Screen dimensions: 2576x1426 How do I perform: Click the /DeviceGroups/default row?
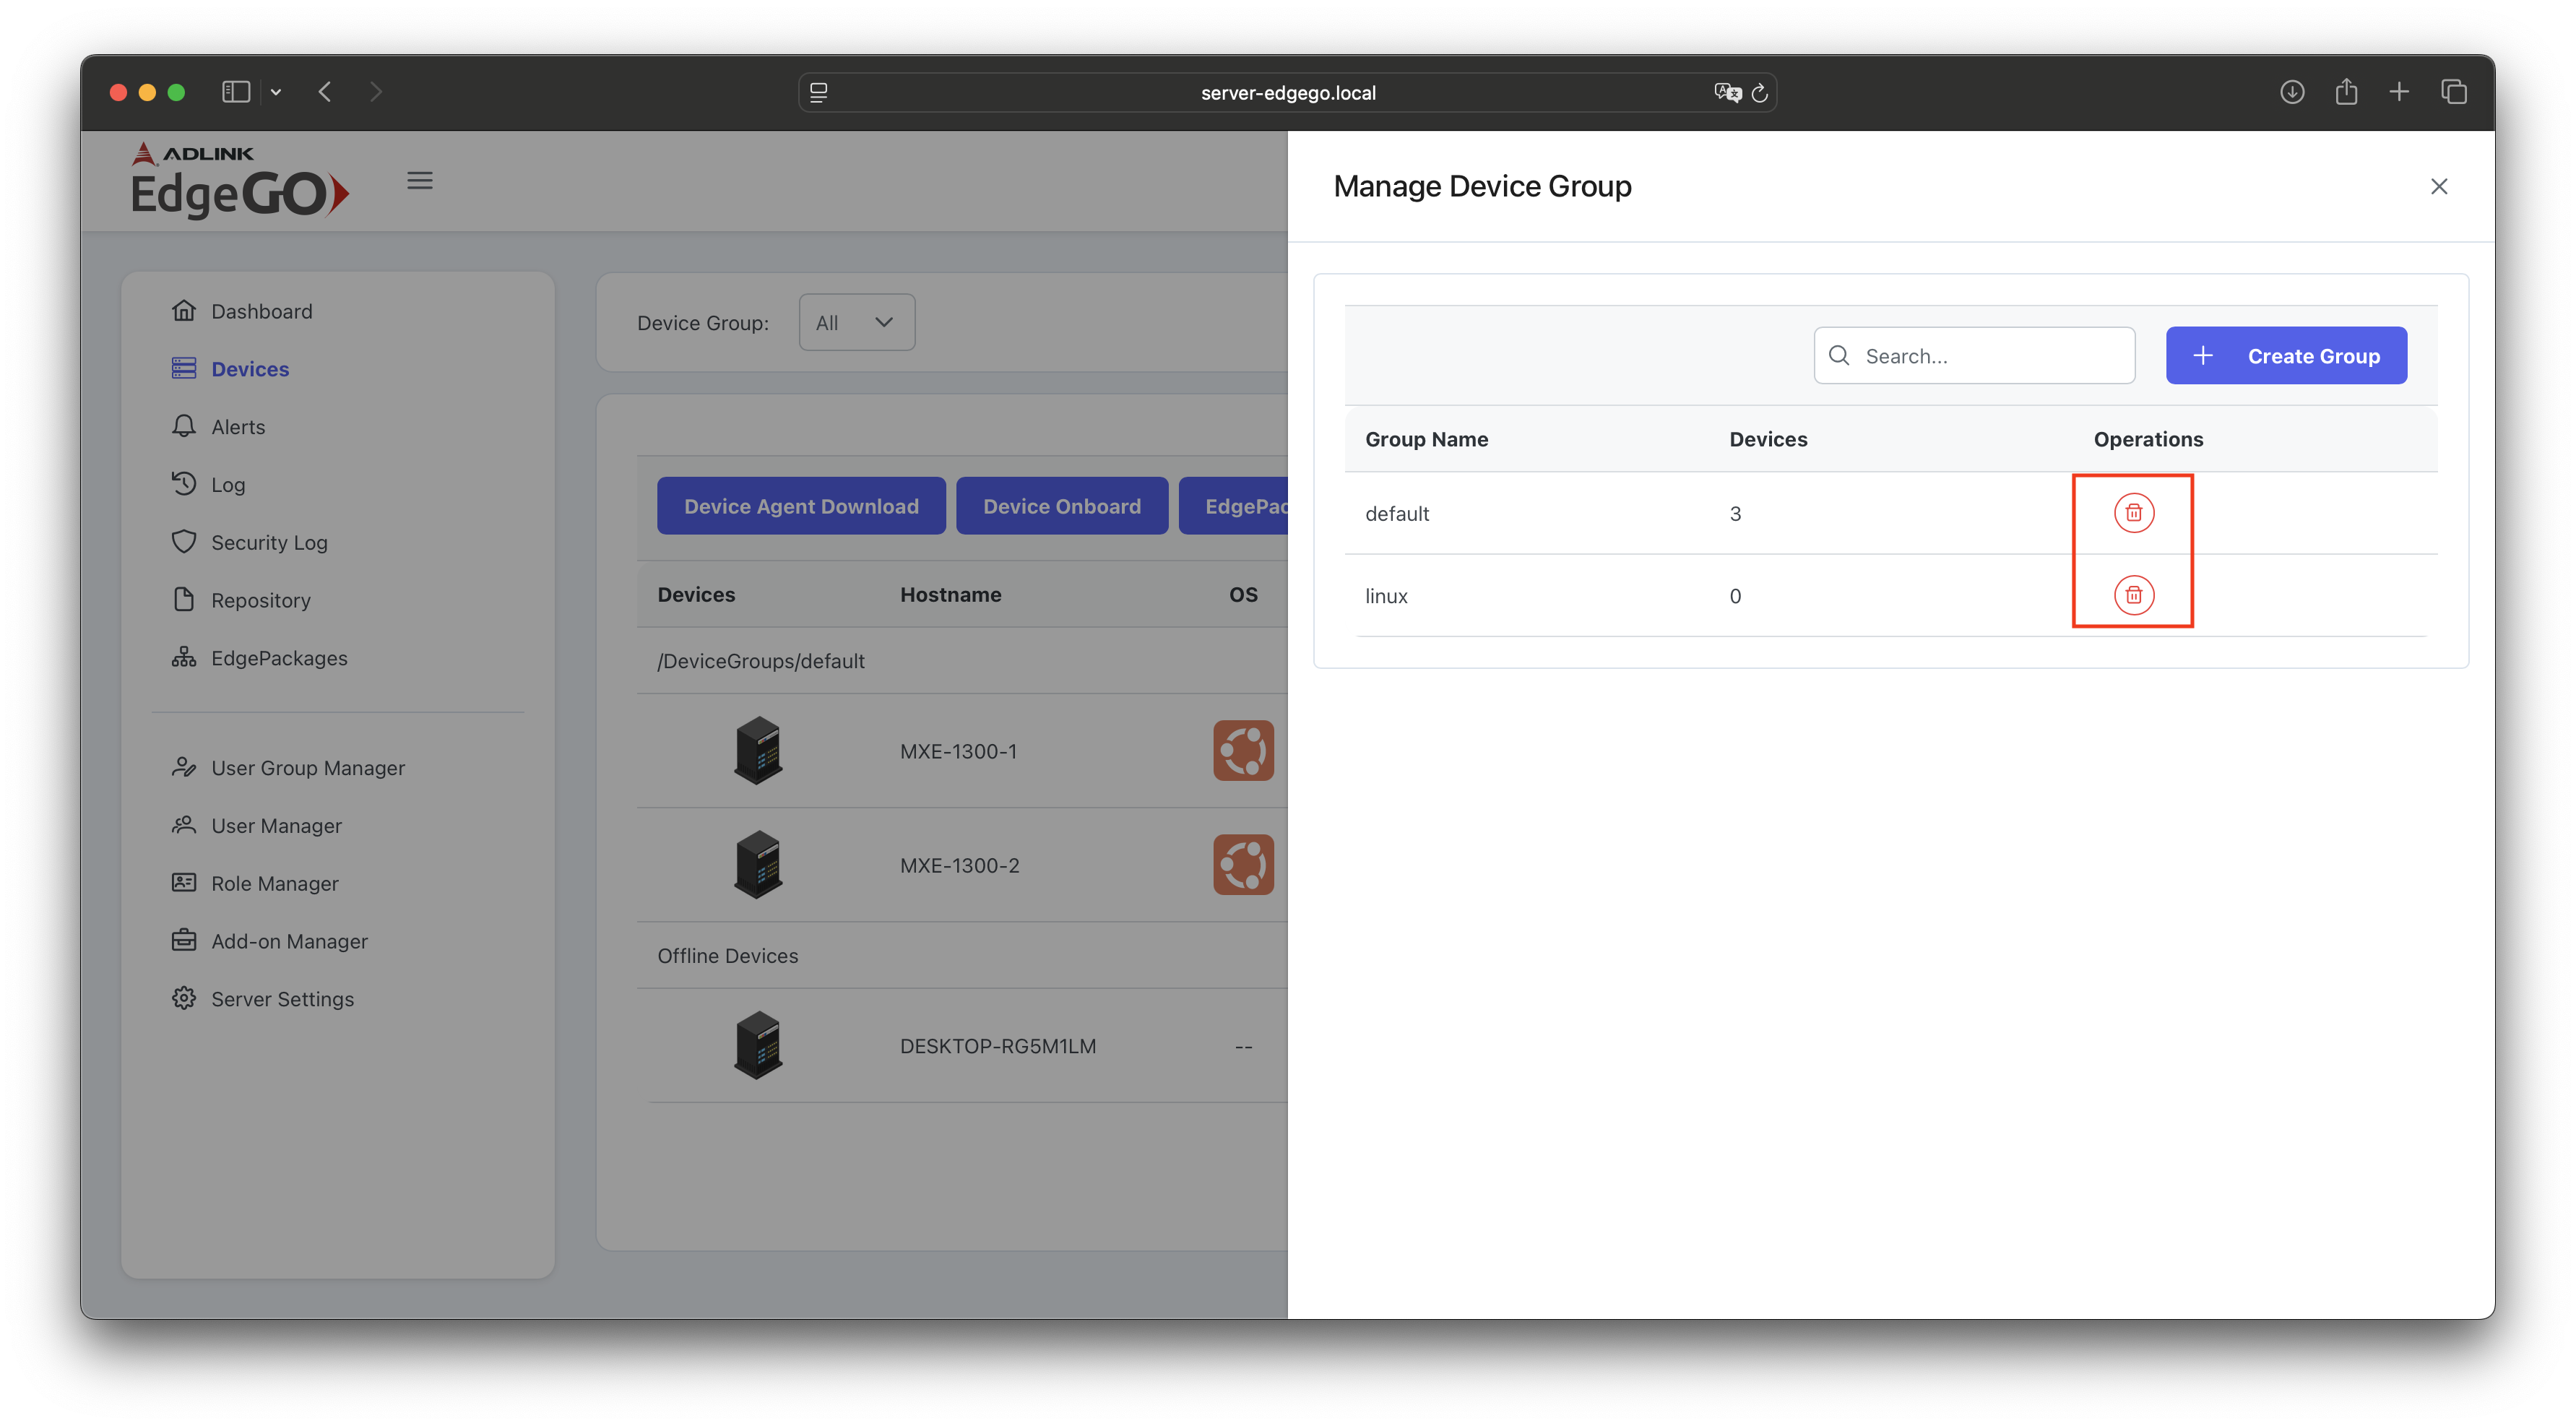(x=962, y=661)
